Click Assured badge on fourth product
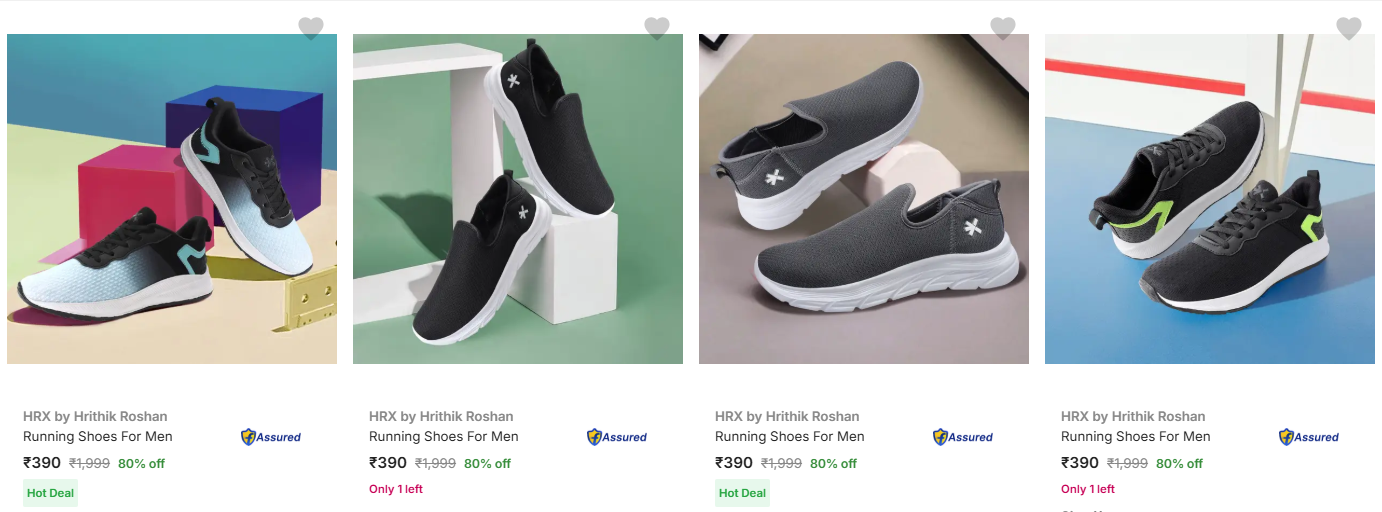 pos(1309,437)
